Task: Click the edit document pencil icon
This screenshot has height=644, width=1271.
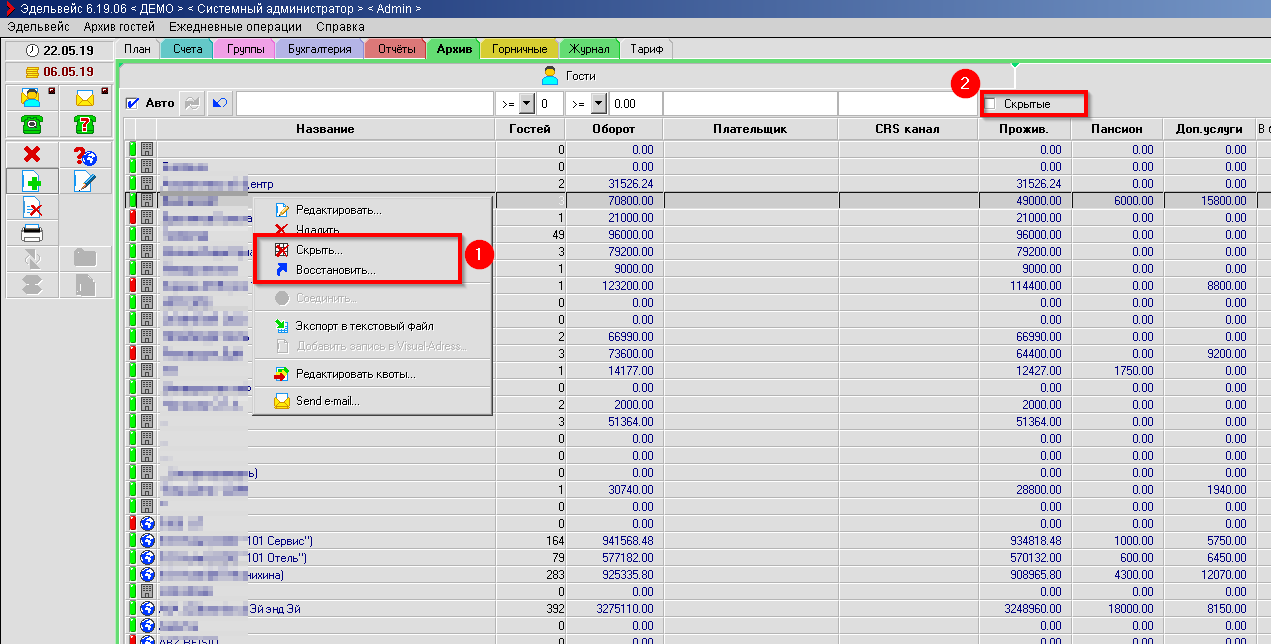Action: coord(84,181)
